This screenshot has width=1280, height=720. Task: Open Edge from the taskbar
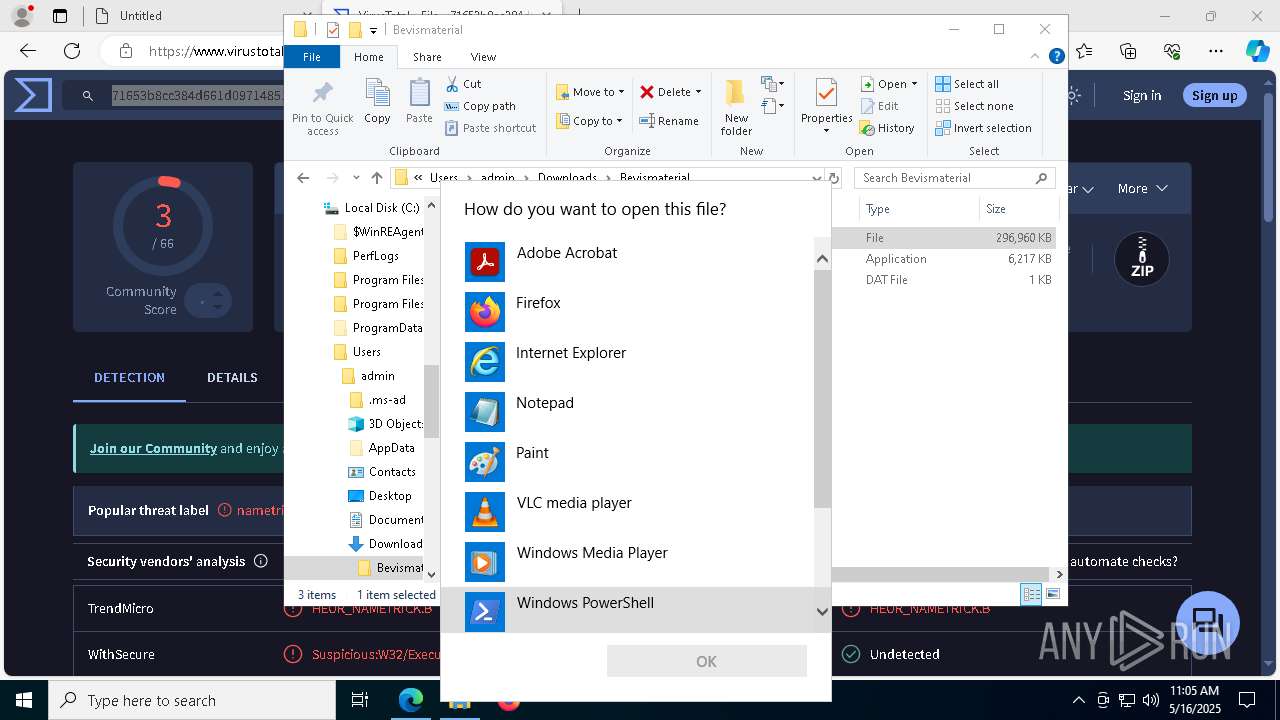(411, 700)
